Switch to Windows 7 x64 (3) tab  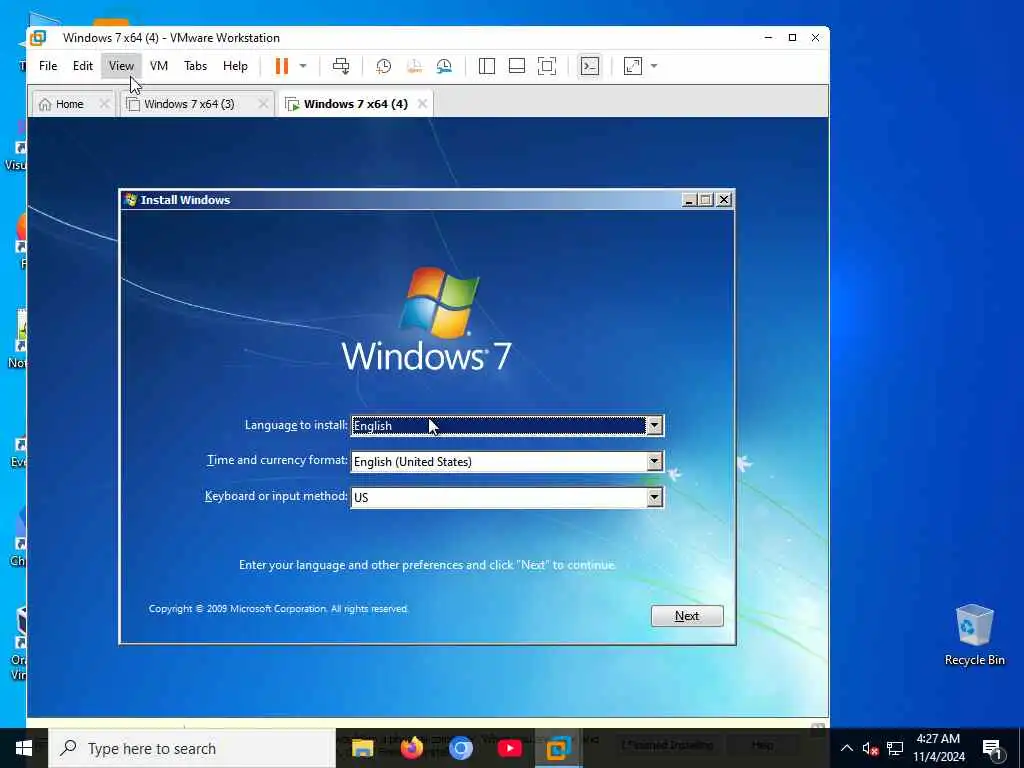tap(189, 104)
